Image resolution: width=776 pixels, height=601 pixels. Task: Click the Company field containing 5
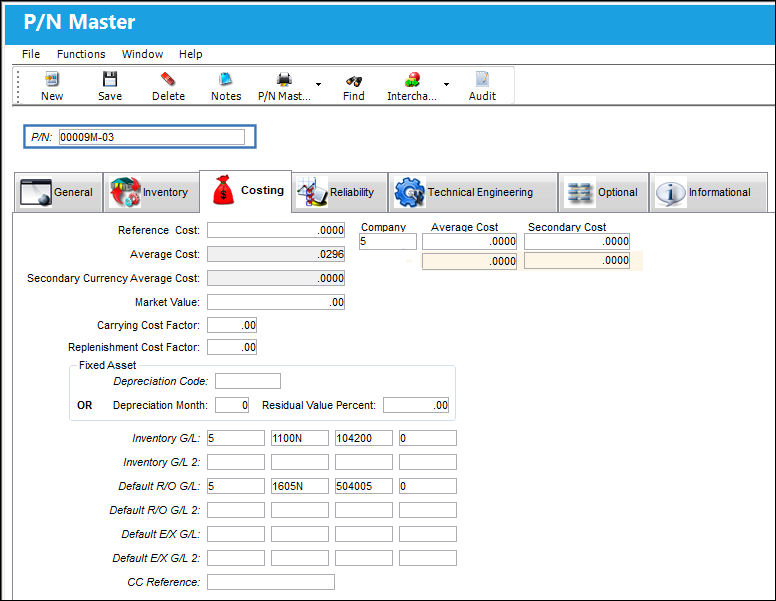coord(388,242)
